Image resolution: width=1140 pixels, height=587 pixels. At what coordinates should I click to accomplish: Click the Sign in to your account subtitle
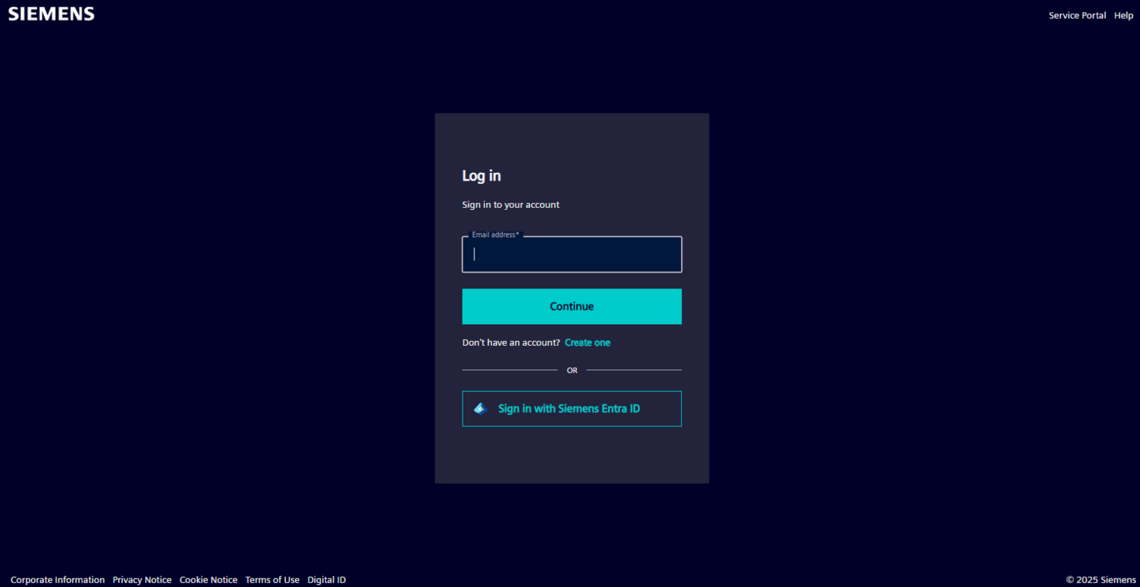(510, 205)
